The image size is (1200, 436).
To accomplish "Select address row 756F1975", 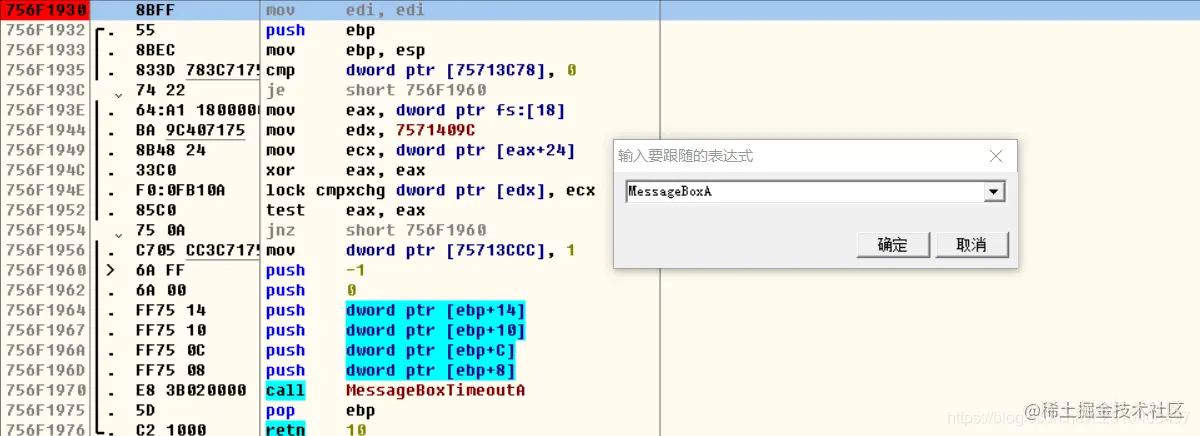I will [x=45, y=410].
